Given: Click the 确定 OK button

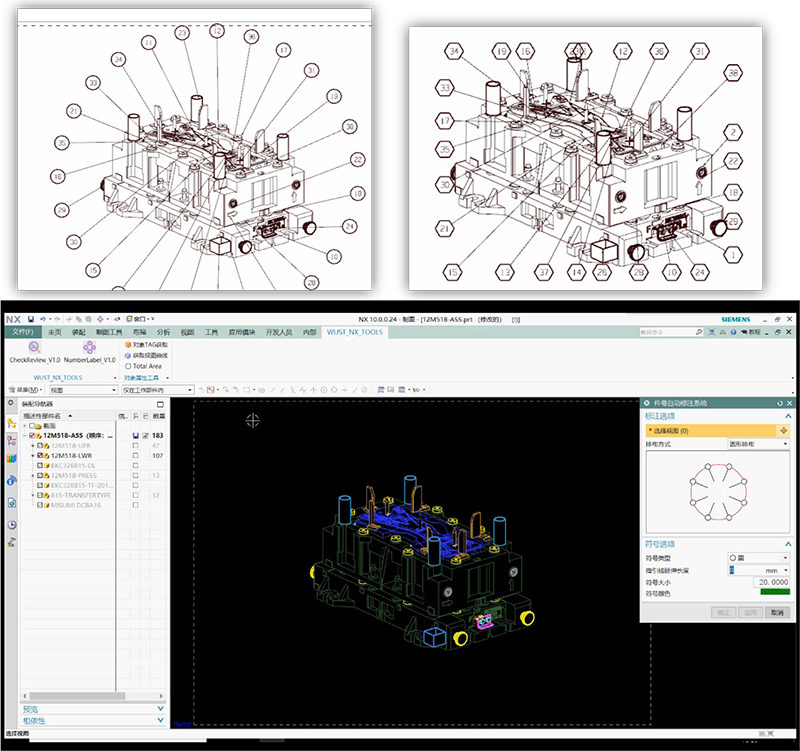Looking at the screenshot, I should pos(723,612).
